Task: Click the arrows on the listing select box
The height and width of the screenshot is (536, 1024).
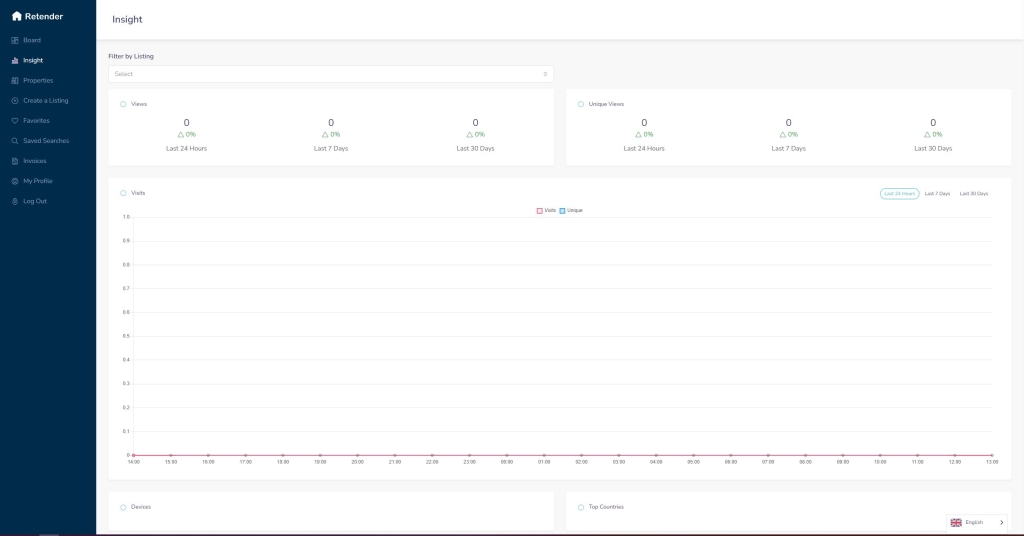Action: (x=545, y=74)
